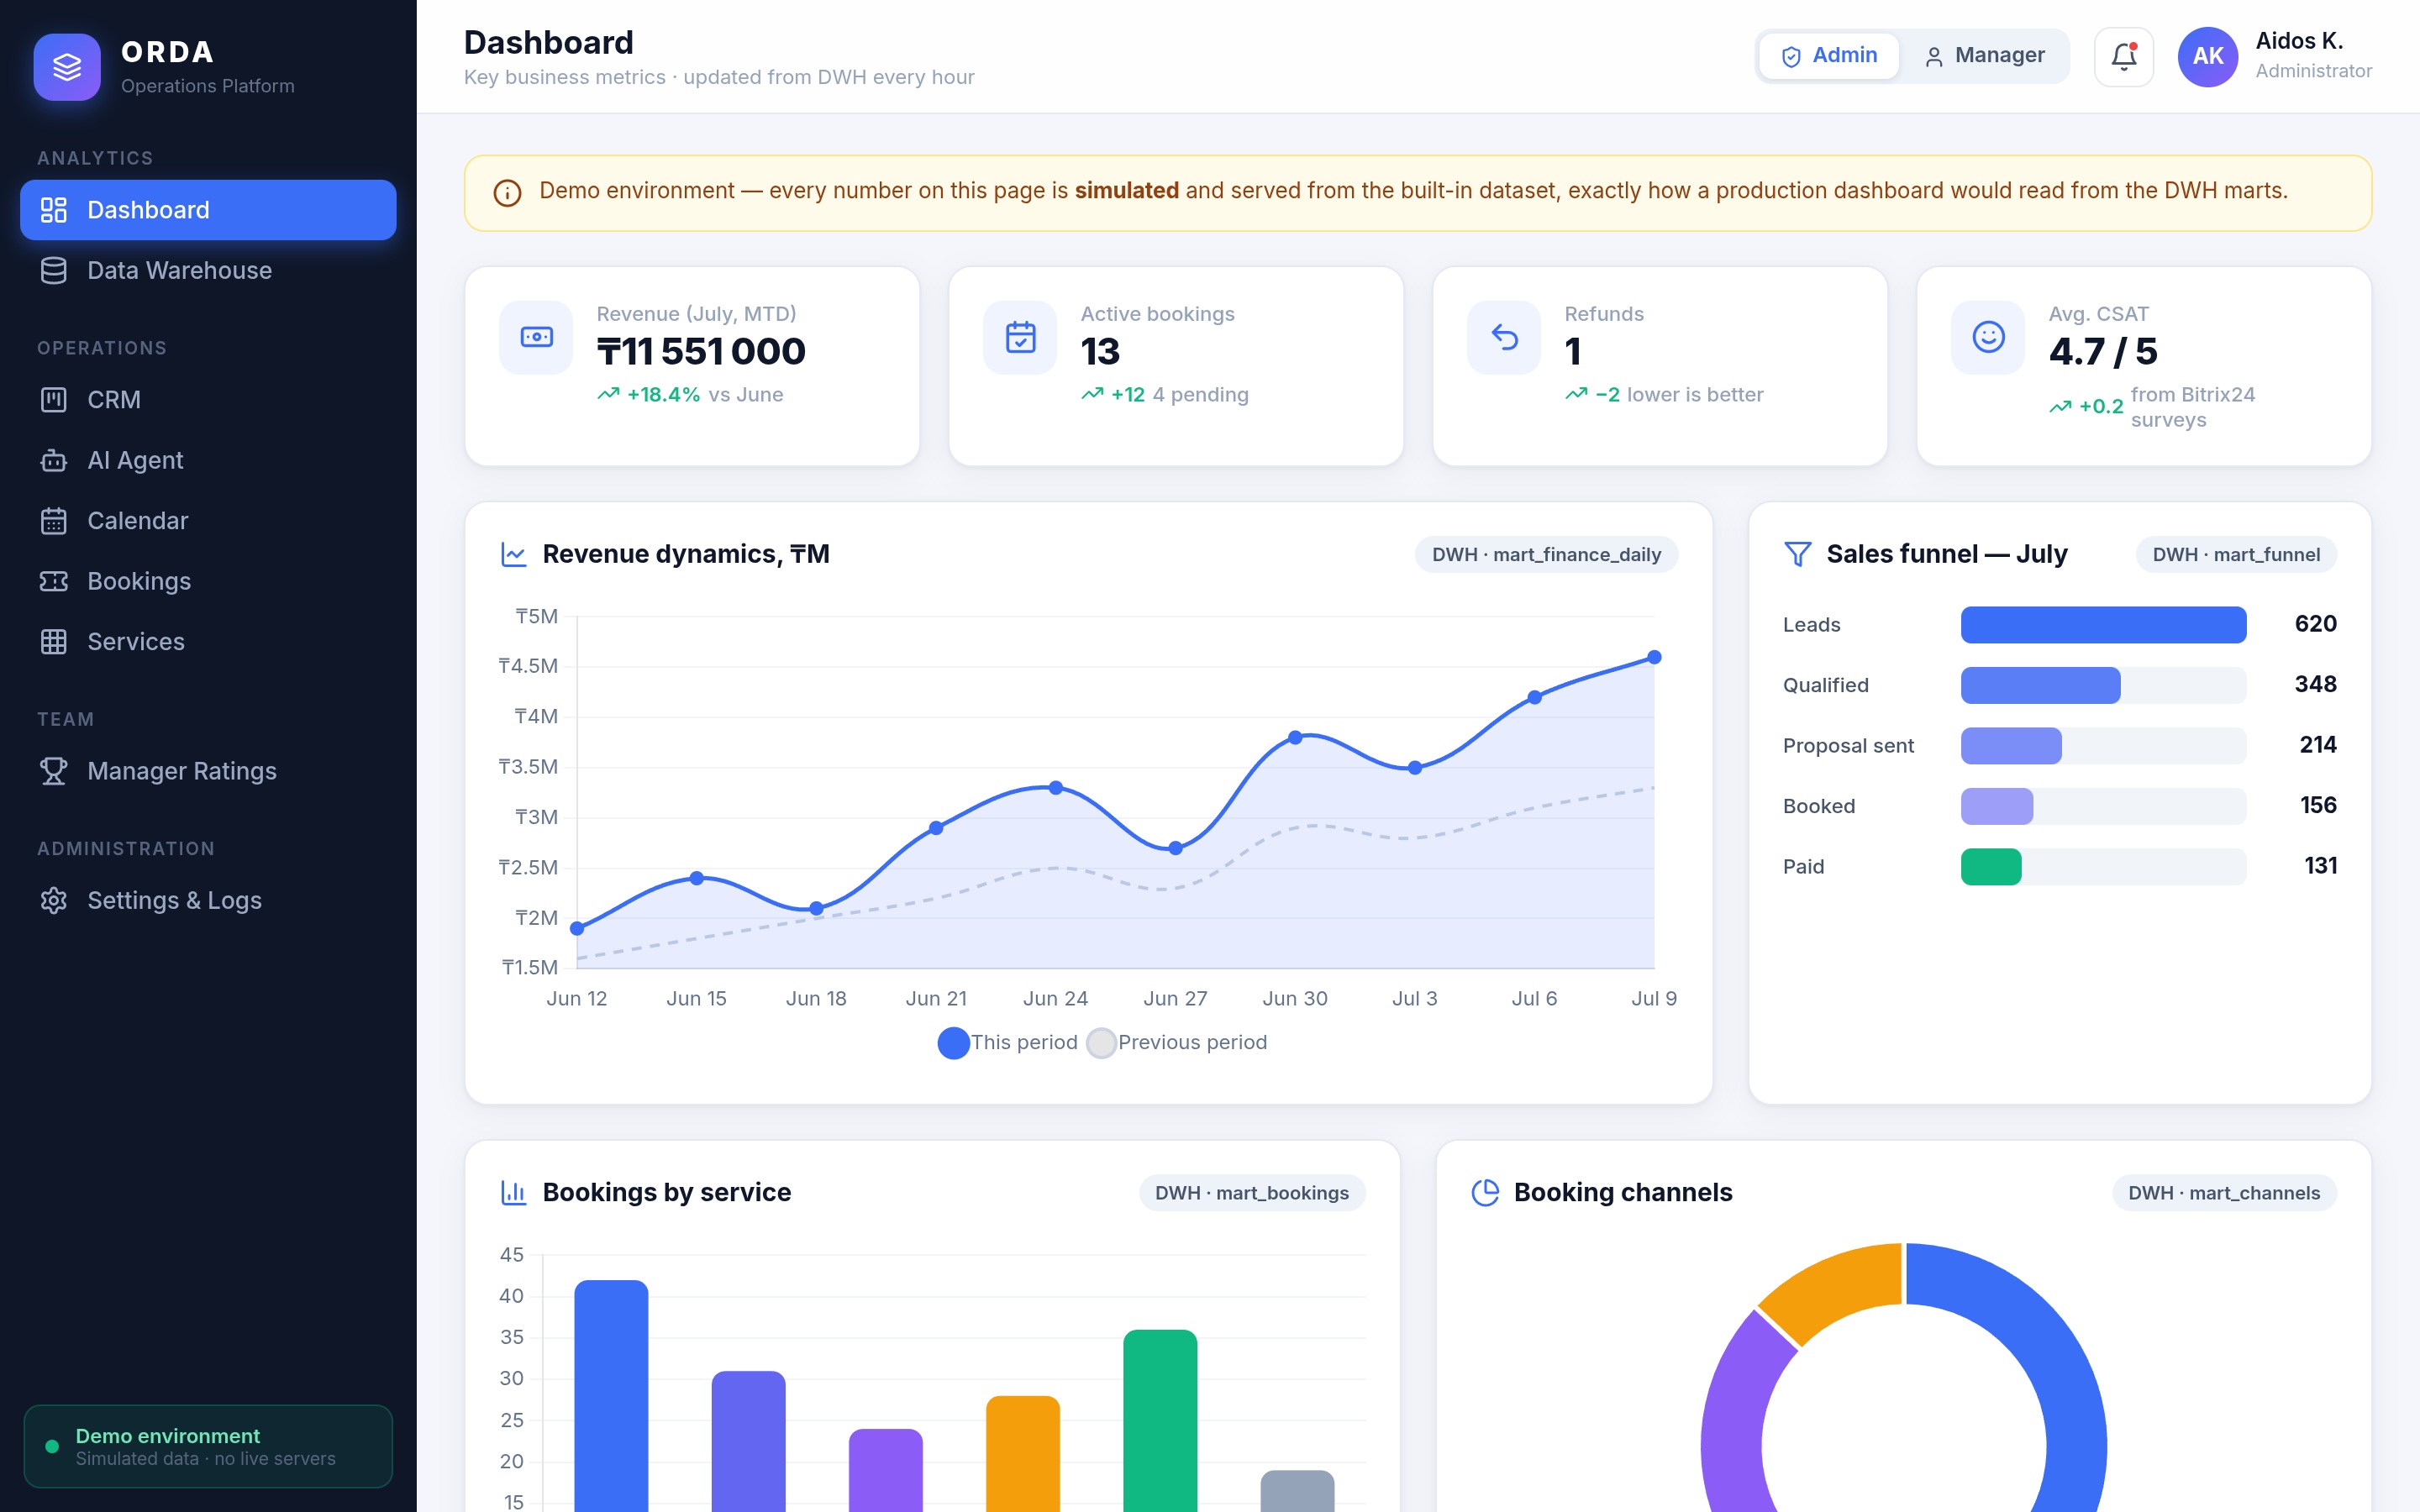
Task: Open the Services page
Action: [208, 642]
